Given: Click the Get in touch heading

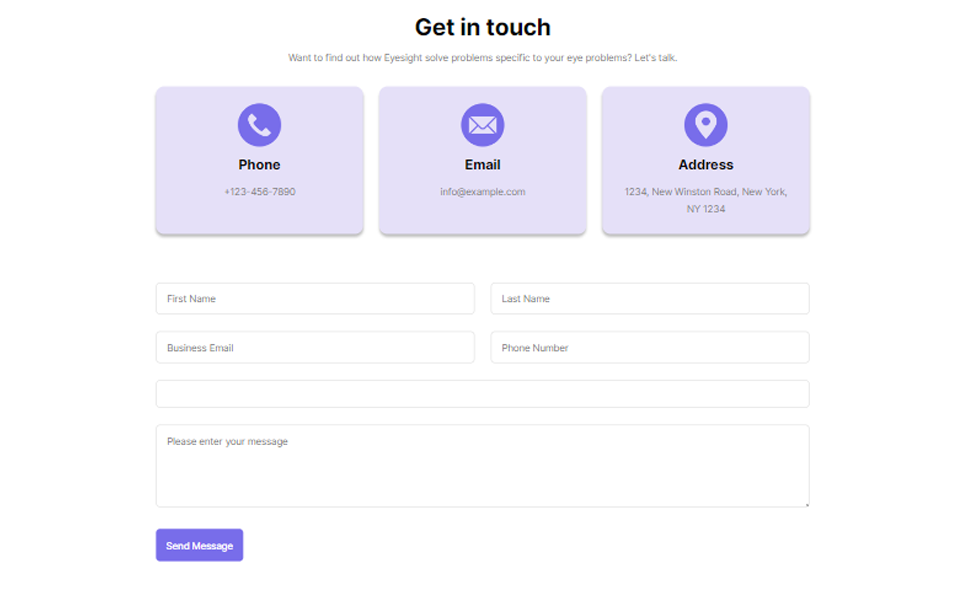Looking at the screenshot, I should coord(482,27).
